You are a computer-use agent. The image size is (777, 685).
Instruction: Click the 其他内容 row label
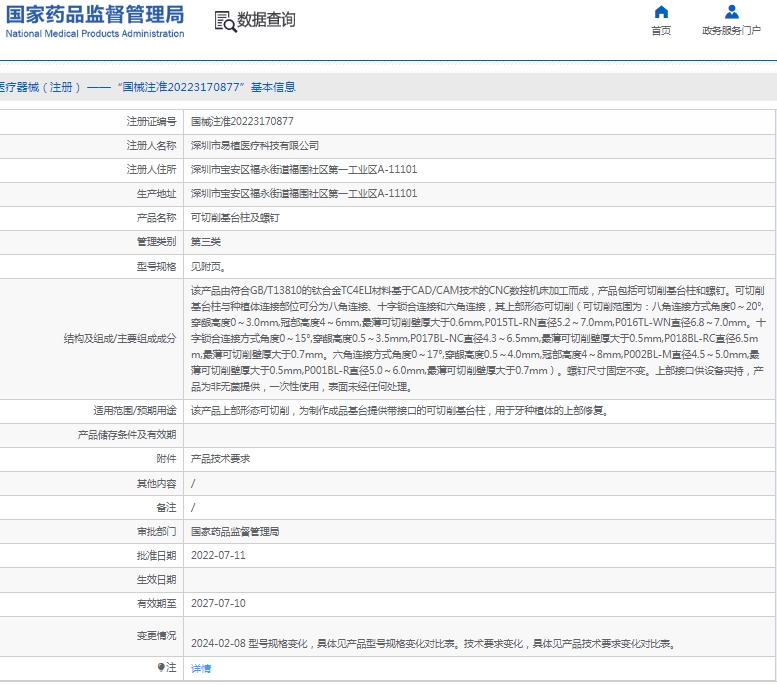click(x=156, y=483)
